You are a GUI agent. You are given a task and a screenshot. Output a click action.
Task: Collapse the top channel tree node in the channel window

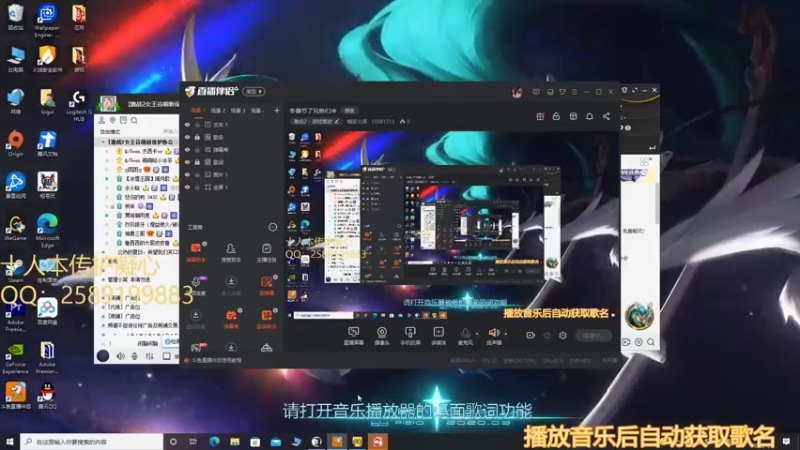pyautogui.click(x=103, y=142)
